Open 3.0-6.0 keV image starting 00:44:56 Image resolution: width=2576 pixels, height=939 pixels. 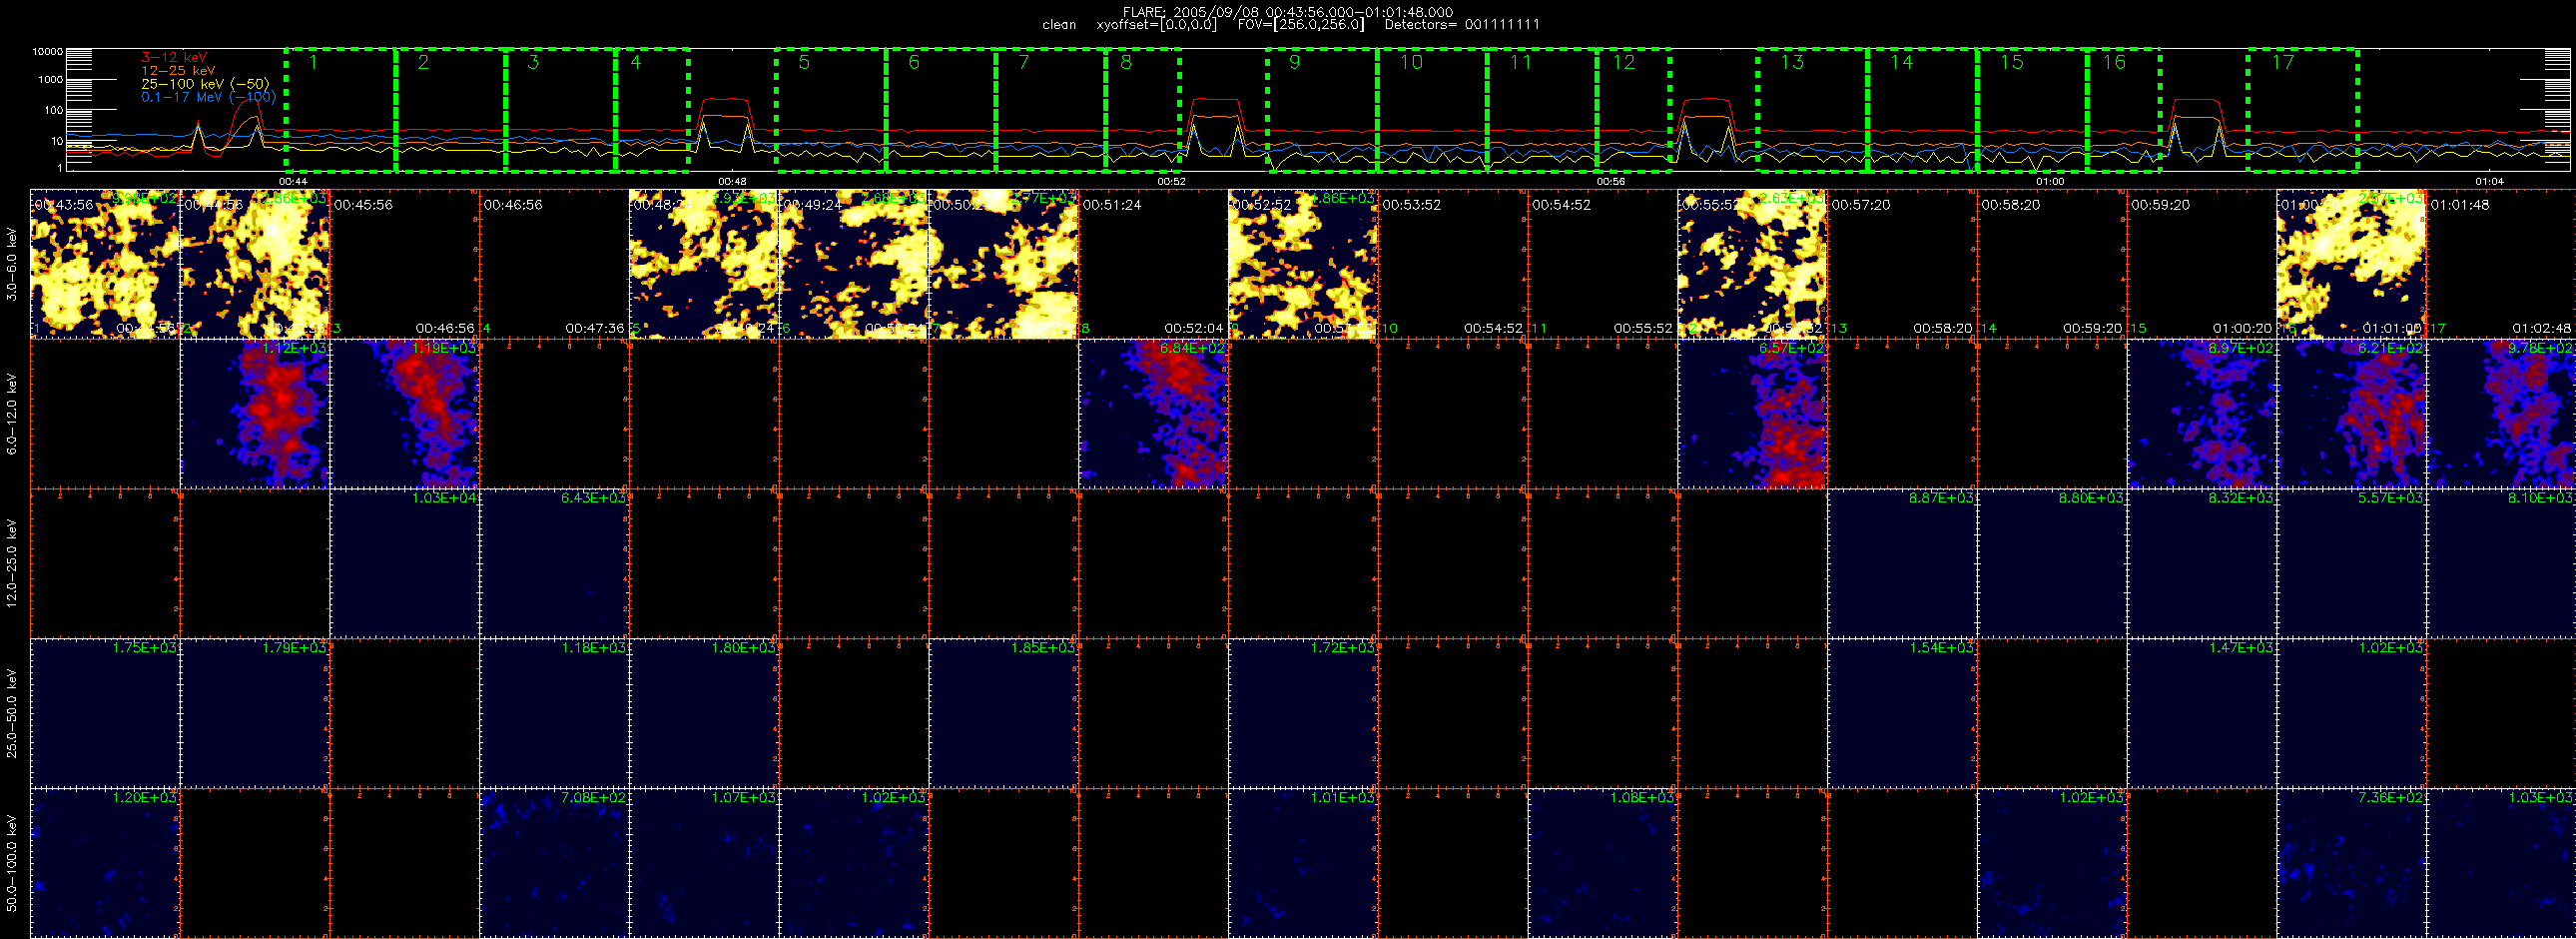point(255,264)
